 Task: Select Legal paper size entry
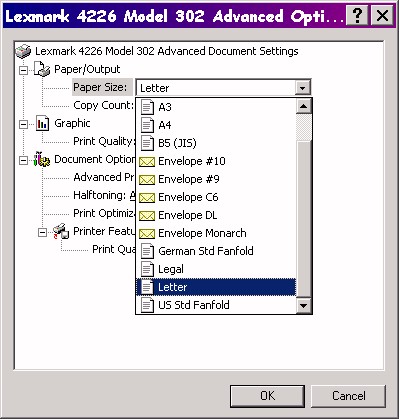point(216,269)
